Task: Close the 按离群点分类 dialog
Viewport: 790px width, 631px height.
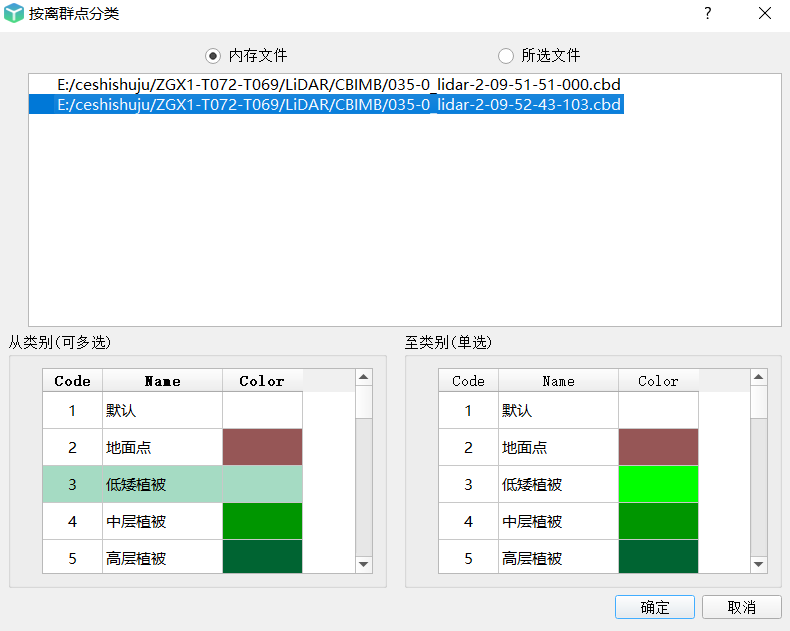Action: [765, 13]
